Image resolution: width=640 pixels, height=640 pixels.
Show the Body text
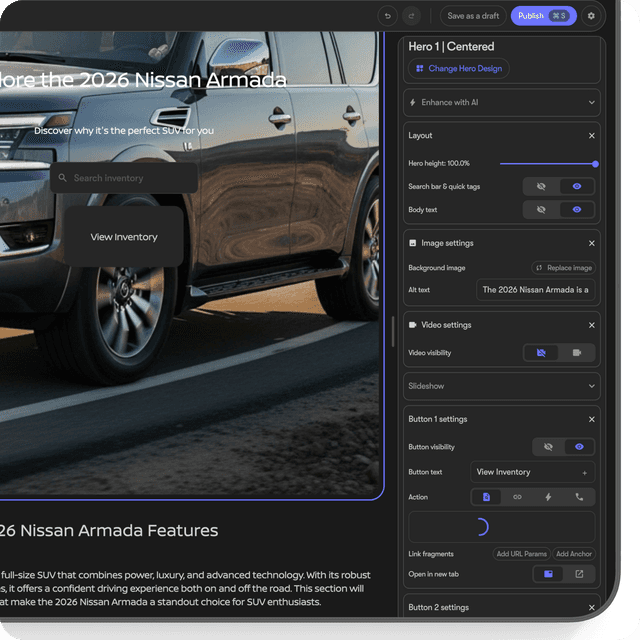point(576,210)
